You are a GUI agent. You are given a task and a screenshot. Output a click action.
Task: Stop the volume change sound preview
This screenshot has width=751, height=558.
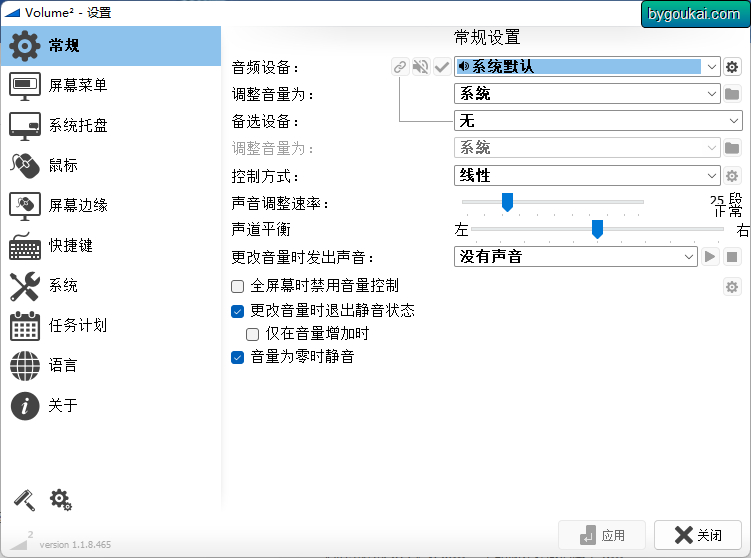coord(732,257)
